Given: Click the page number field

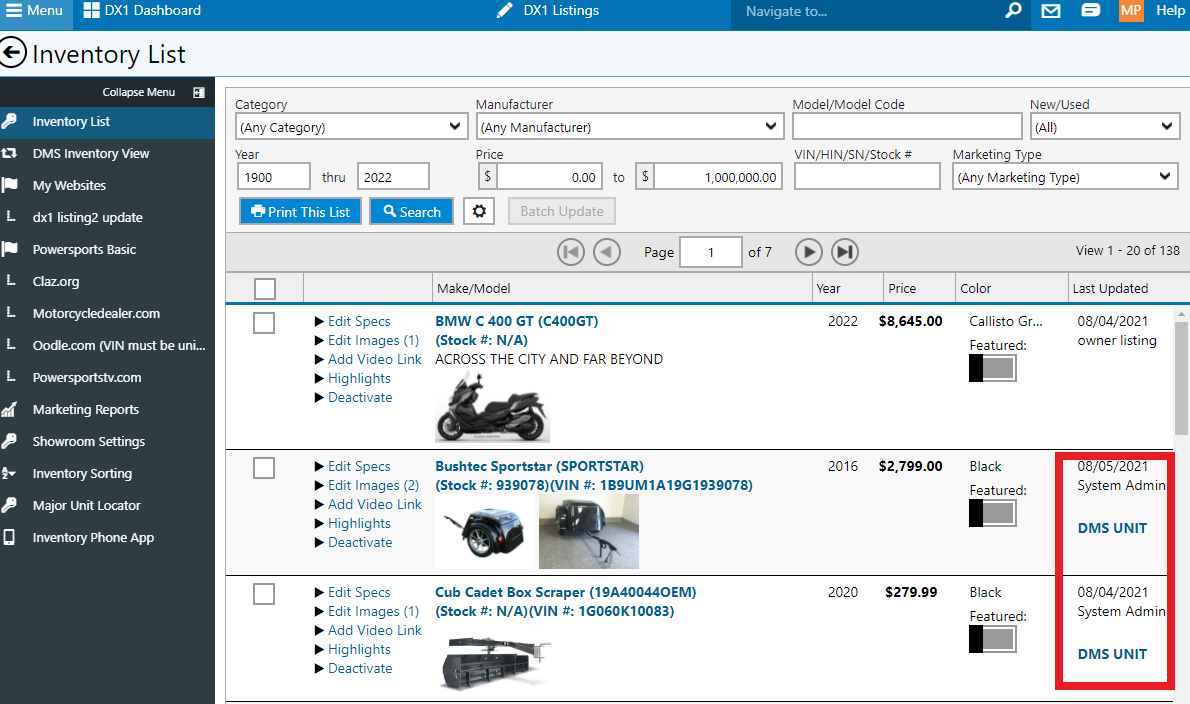Looking at the screenshot, I should (710, 252).
